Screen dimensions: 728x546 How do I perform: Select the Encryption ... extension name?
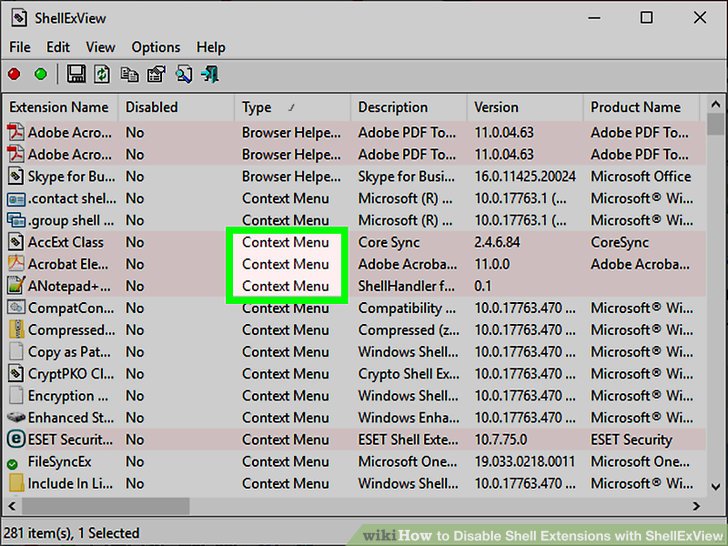pyautogui.click(x=68, y=396)
